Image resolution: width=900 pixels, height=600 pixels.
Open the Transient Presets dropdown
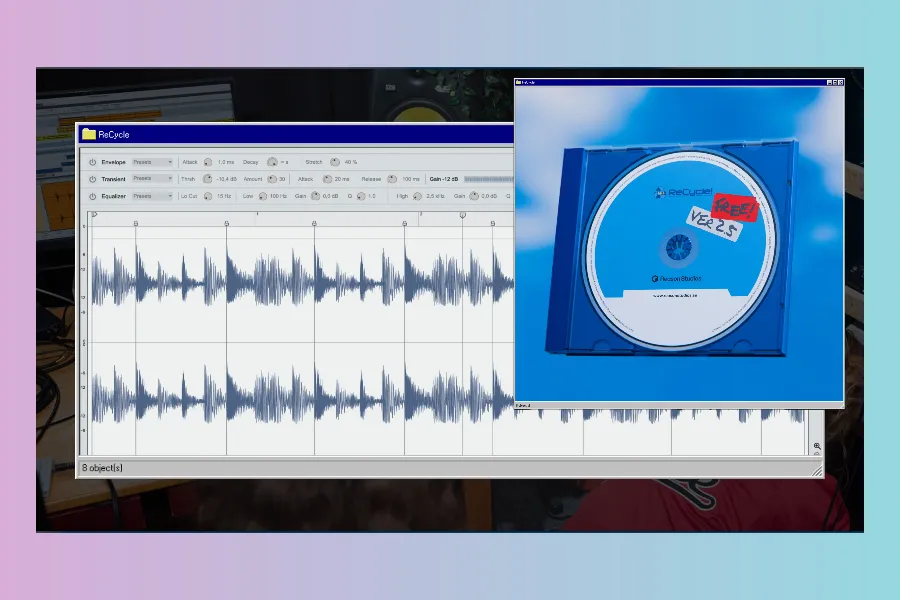coord(153,179)
